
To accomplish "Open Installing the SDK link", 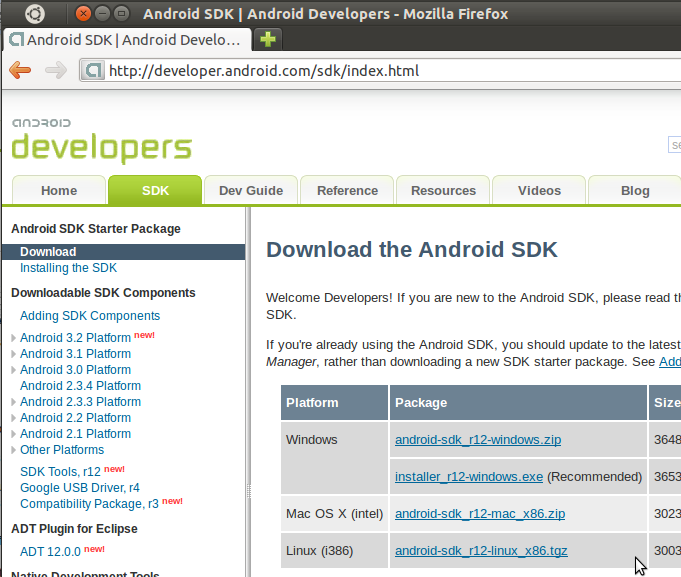I will coord(68,268).
